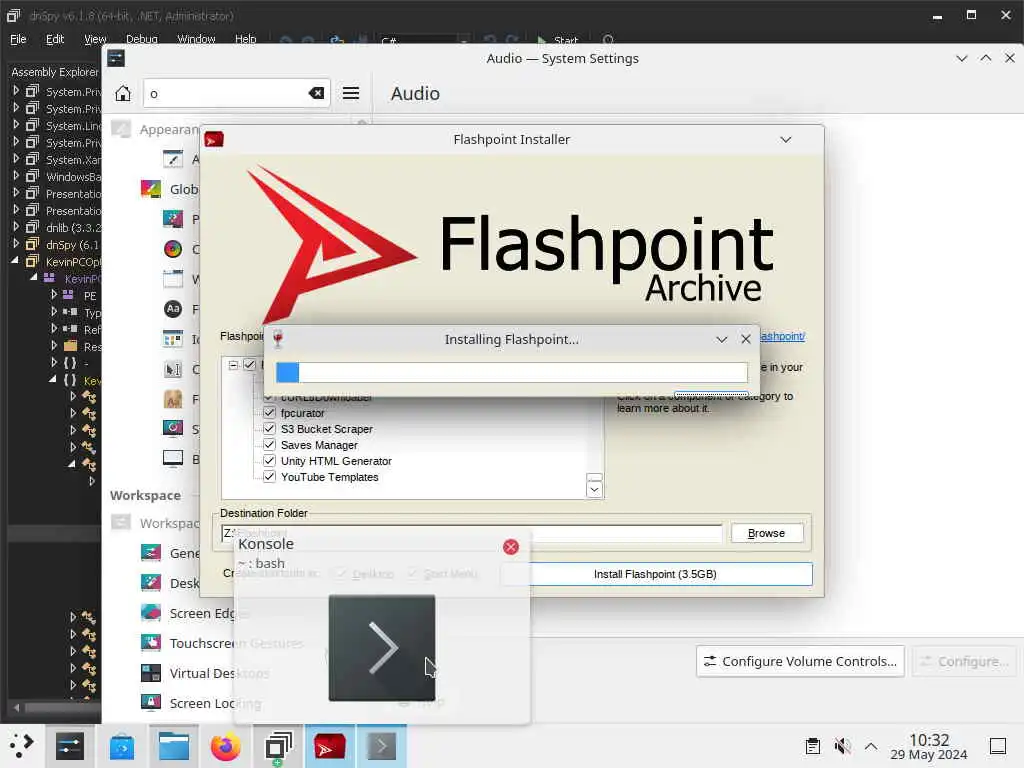Clear the System Settings search field
The image size is (1024, 768).
point(317,93)
